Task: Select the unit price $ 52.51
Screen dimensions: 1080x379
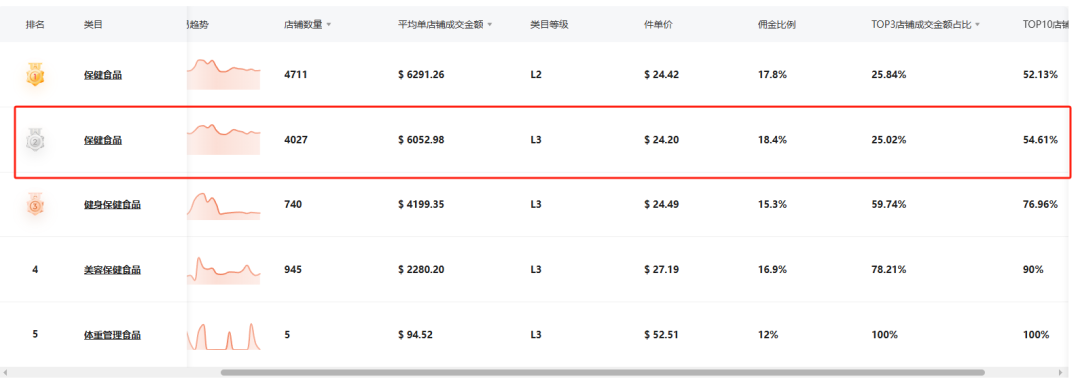Action: [661, 335]
